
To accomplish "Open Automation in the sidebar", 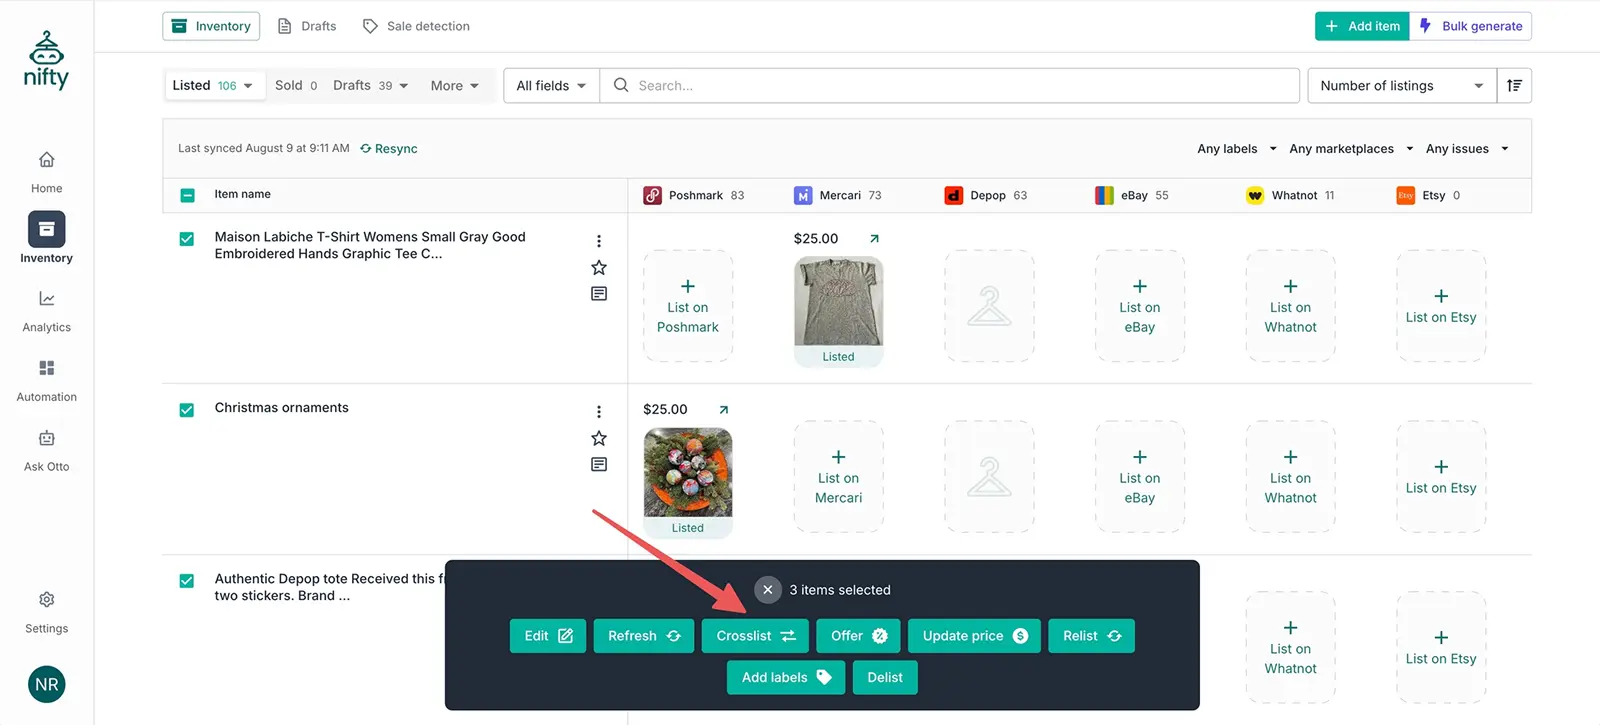I will (46, 381).
